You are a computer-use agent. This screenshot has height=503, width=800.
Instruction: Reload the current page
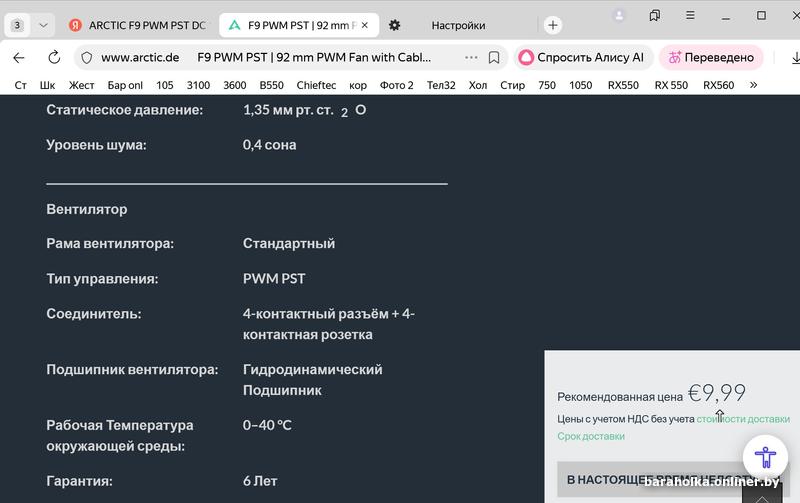pyautogui.click(x=54, y=58)
